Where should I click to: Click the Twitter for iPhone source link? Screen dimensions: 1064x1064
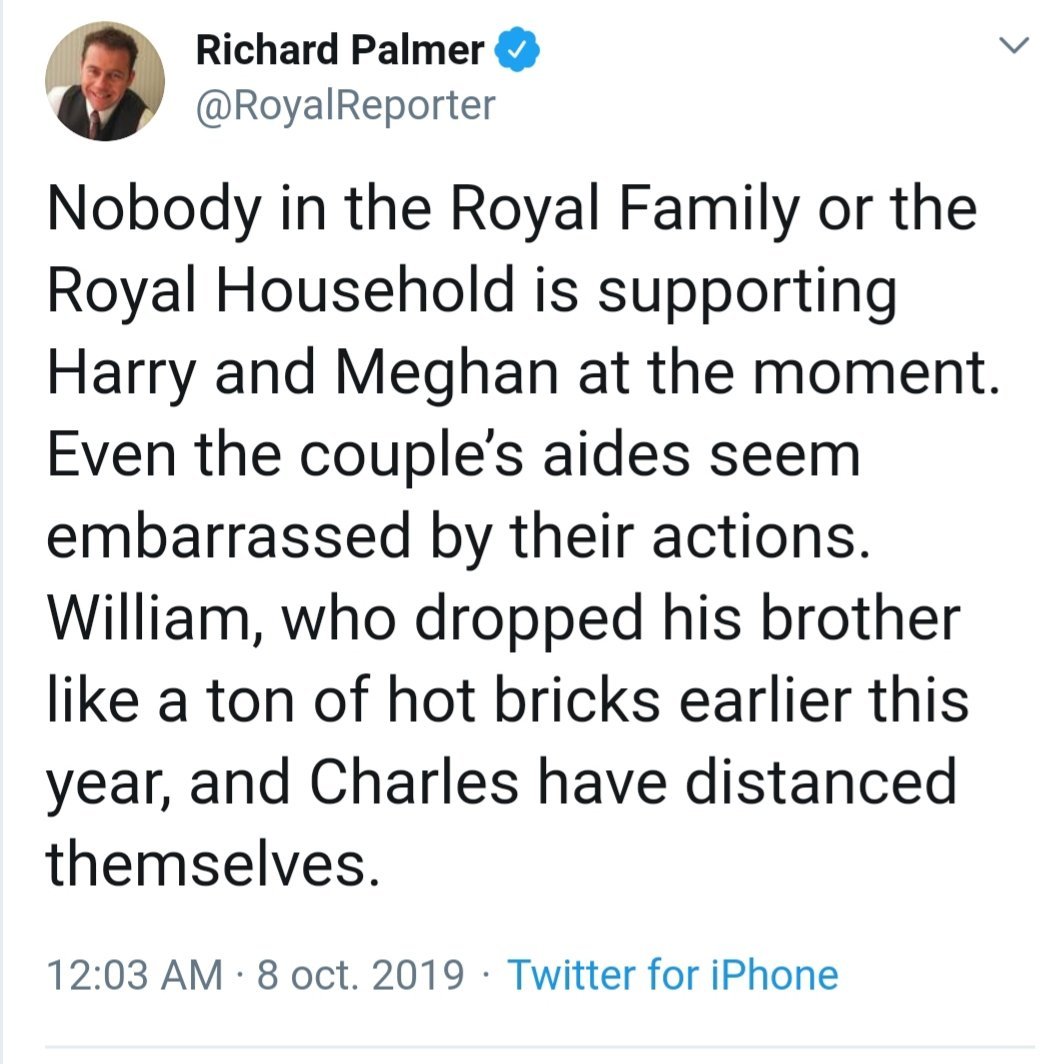(672, 973)
